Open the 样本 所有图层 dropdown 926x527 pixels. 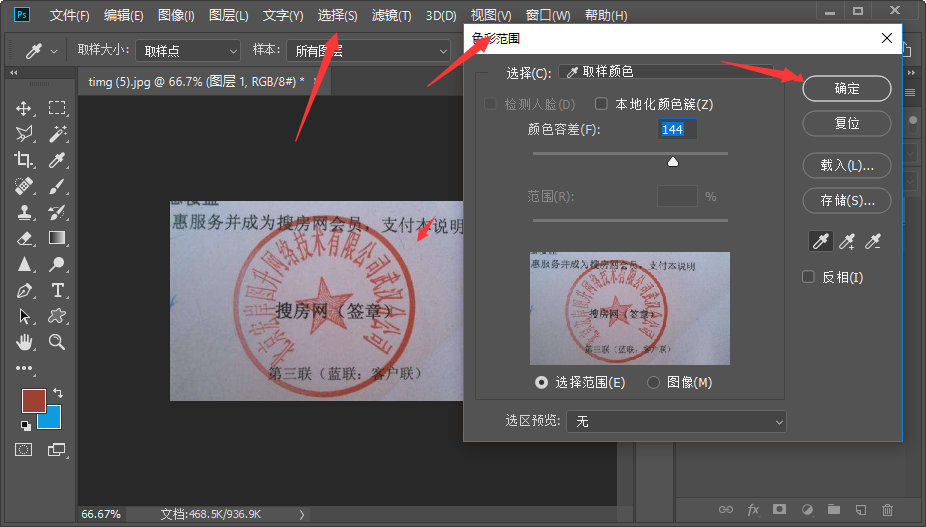pyautogui.click(x=369, y=51)
